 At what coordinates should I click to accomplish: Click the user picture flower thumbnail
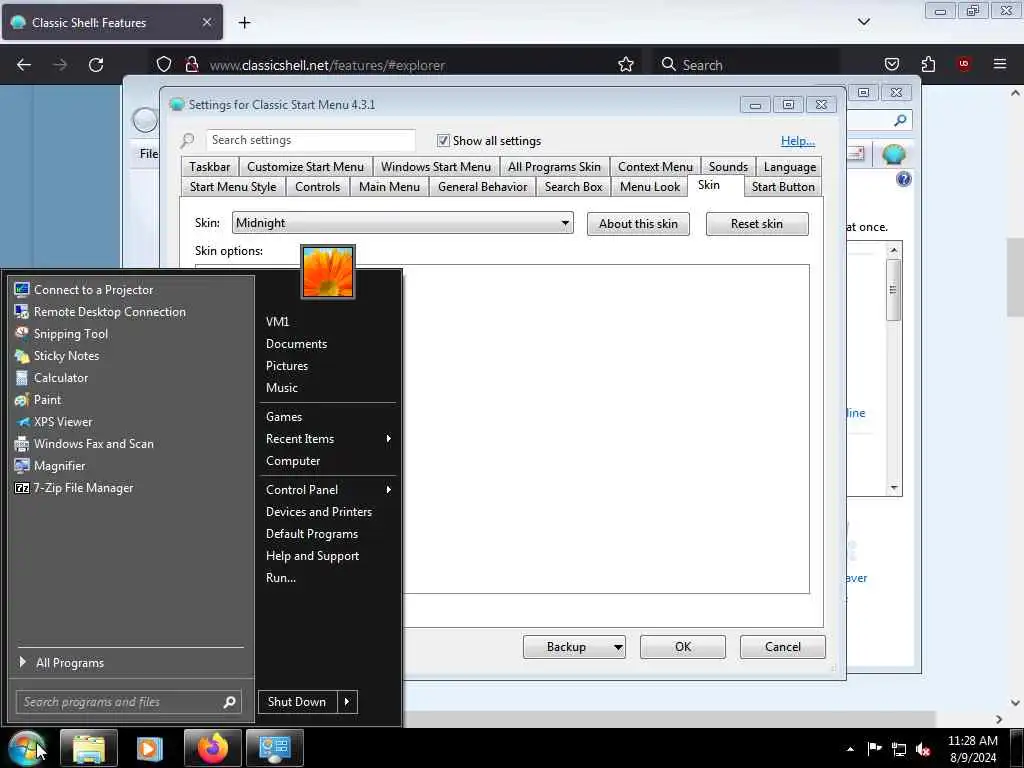(328, 272)
